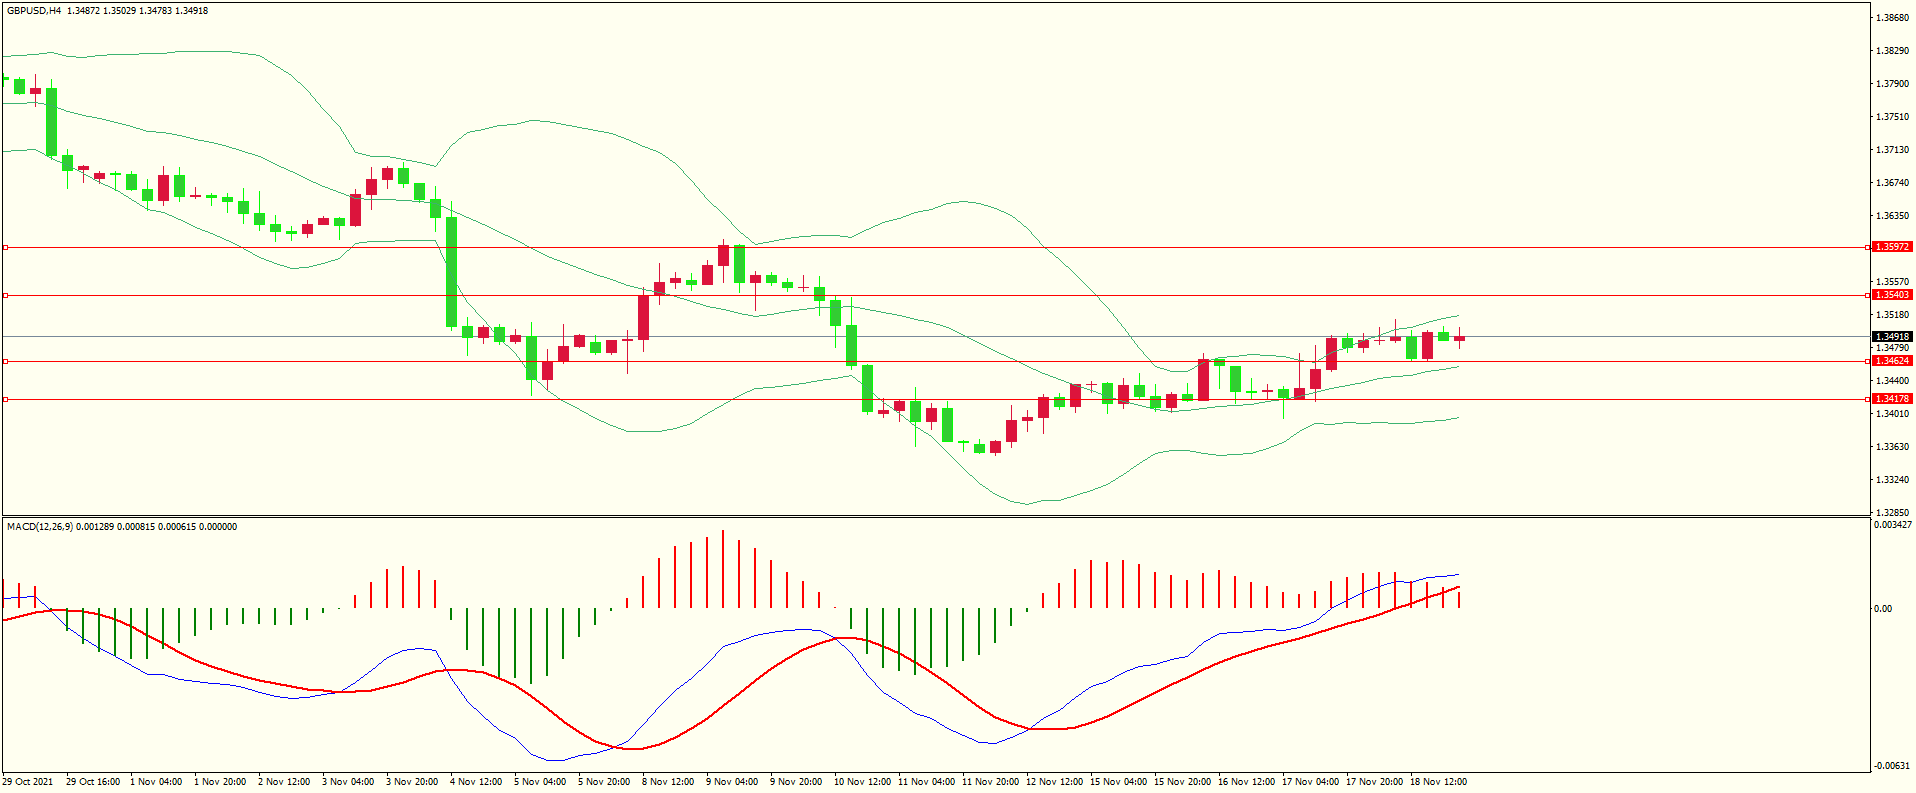Click the -0.00631 value on the MACD scale
Viewport: 1916px width, 793px height.
click(x=1891, y=766)
